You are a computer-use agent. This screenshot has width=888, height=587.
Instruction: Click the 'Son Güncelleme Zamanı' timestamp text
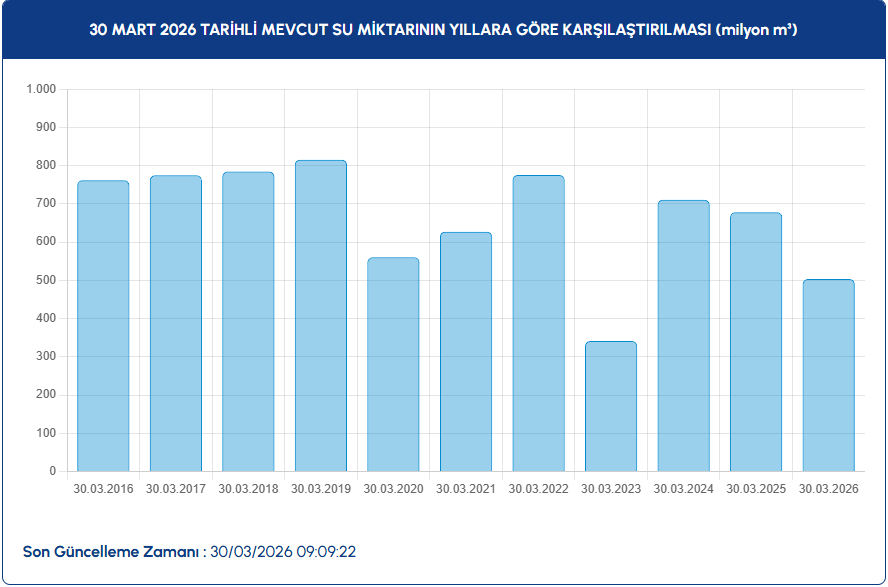click(x=190, y=552)
